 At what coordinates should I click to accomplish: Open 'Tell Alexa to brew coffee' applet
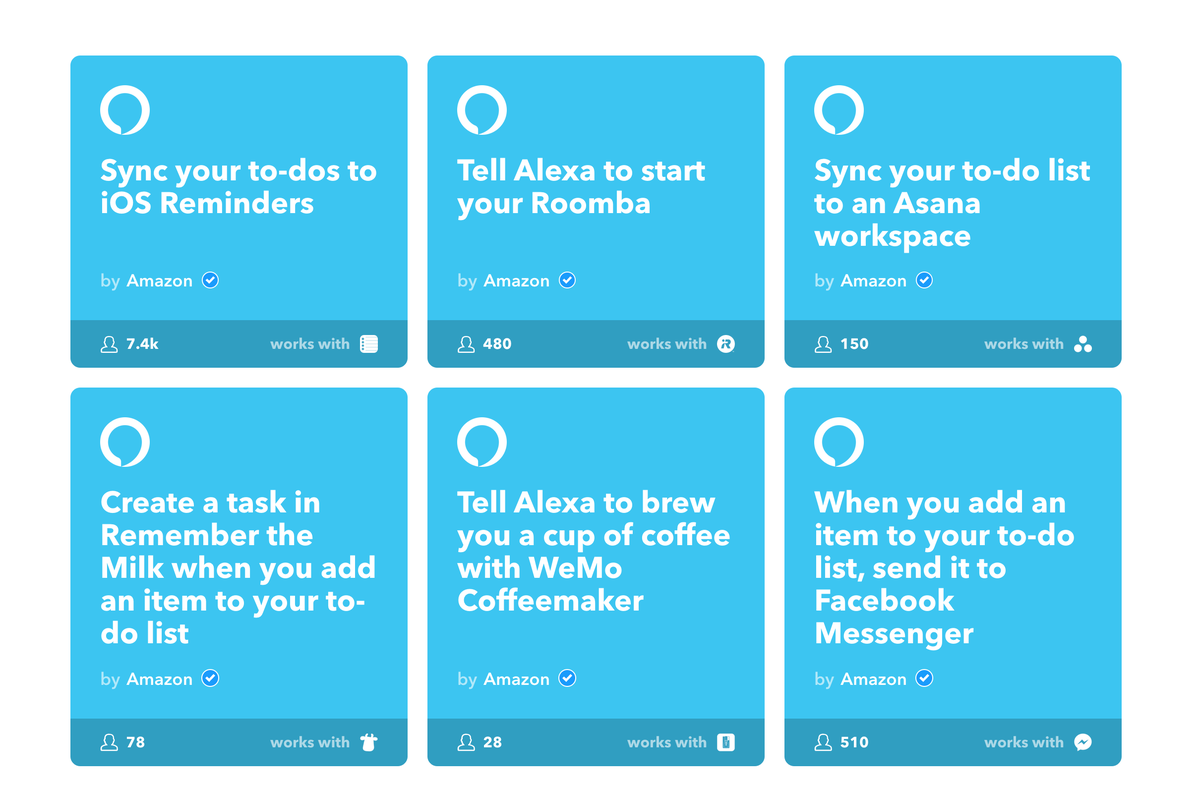pyautogui.click(x=594, y=551)
